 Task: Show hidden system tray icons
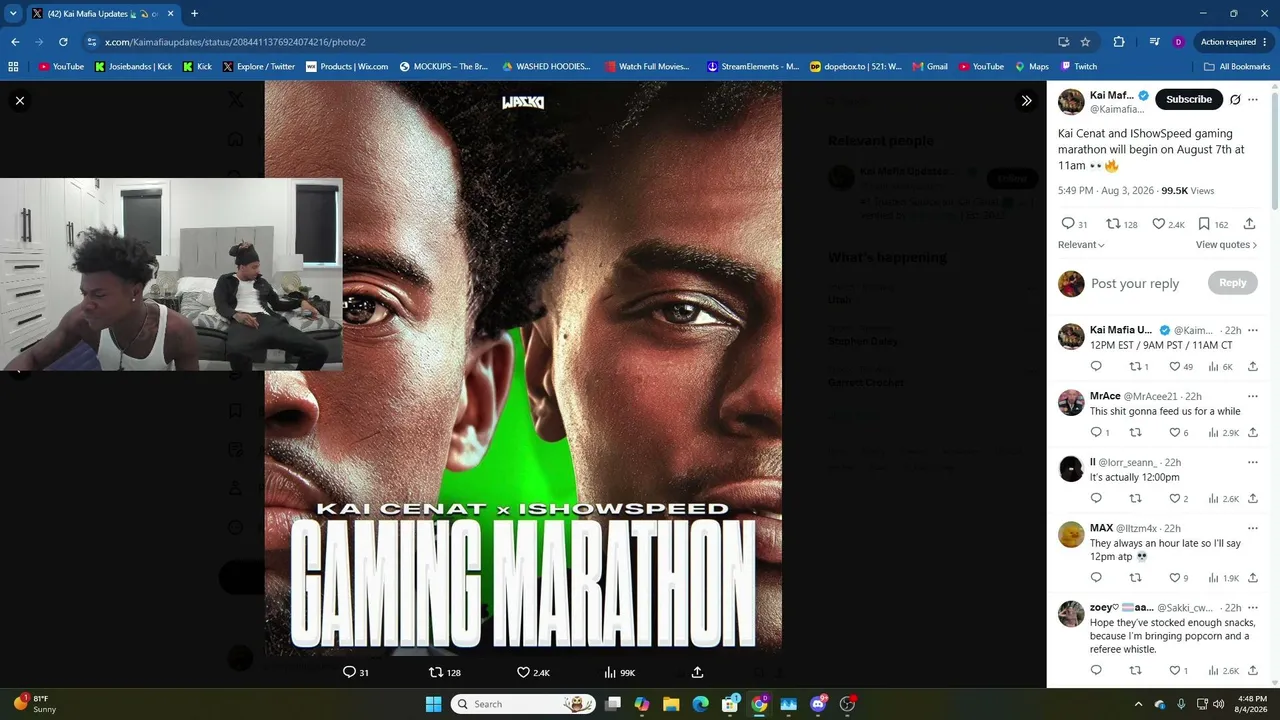pos(1138,704)
